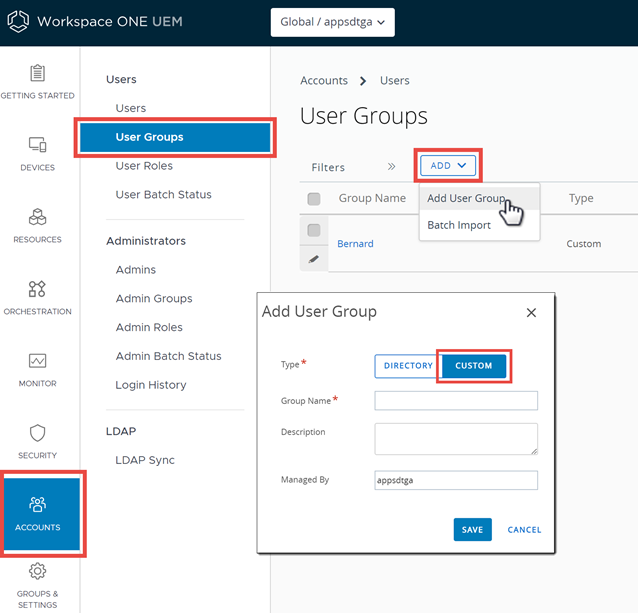Open Admins under Administrators
Image resolution: width=638 pixels, height=613 pixels.
click(x=135, y=270)
